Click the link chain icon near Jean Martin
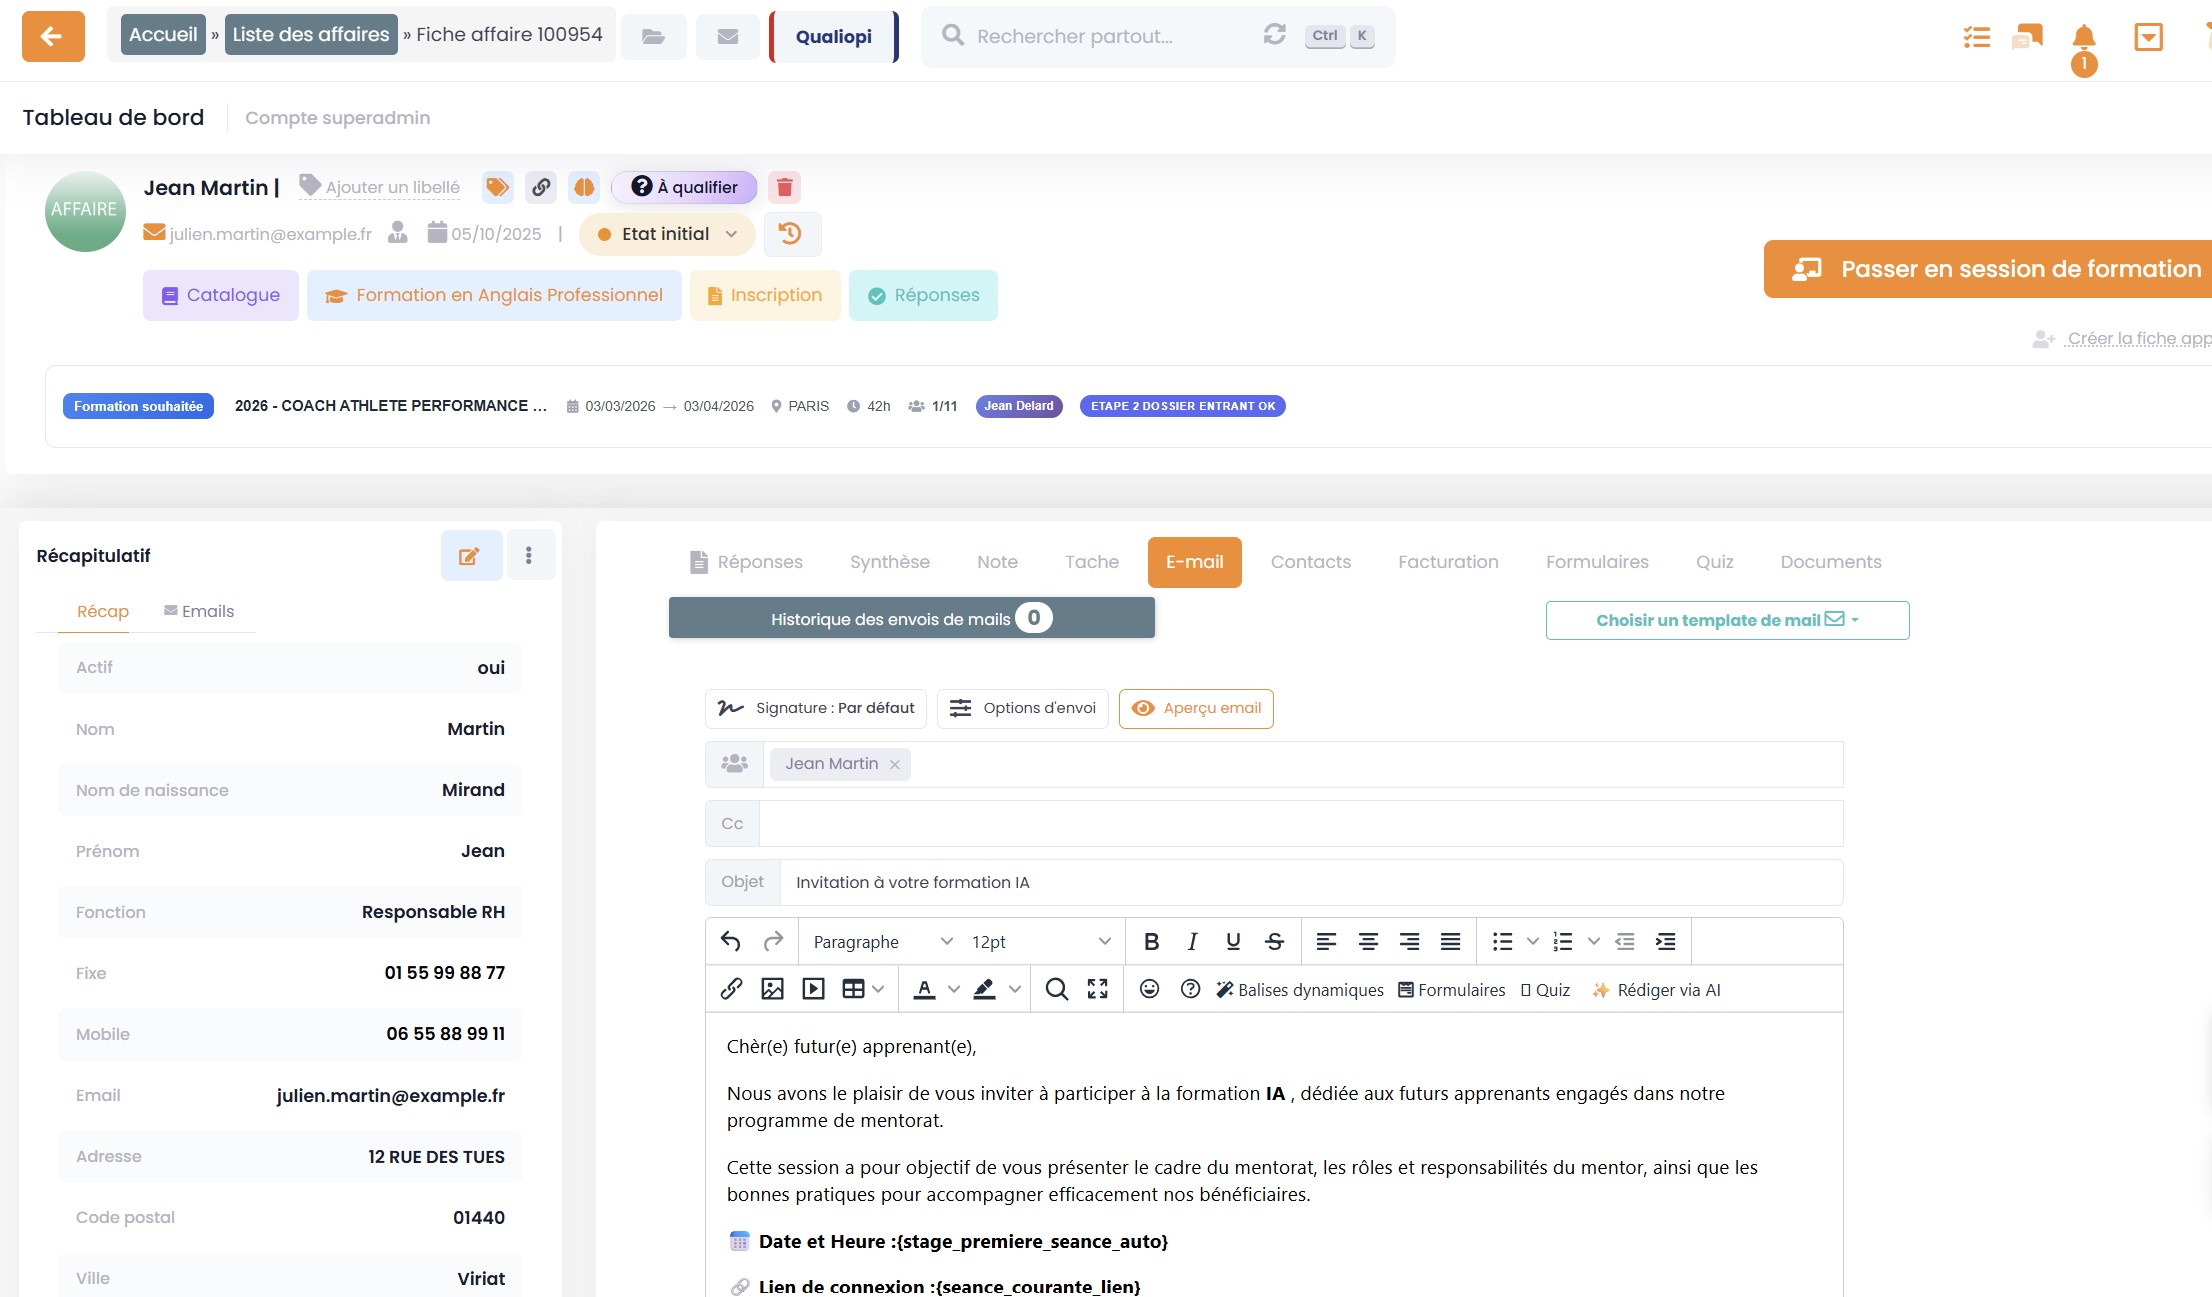2212x1297 pixels. pos(541,187)
